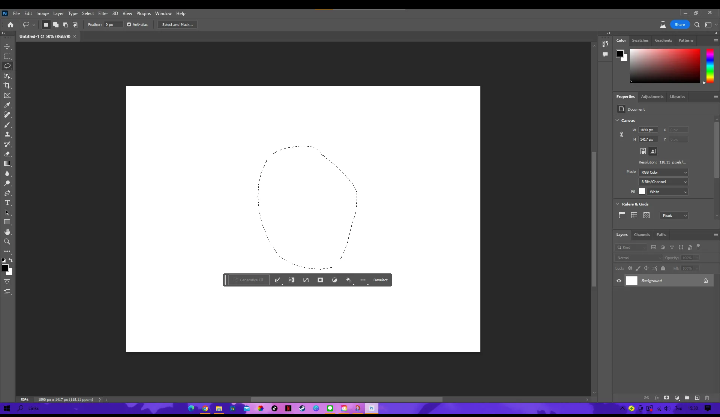Toggle link between canvas width and height
This screenshot has height=417, width=720.
coord(621,135)
